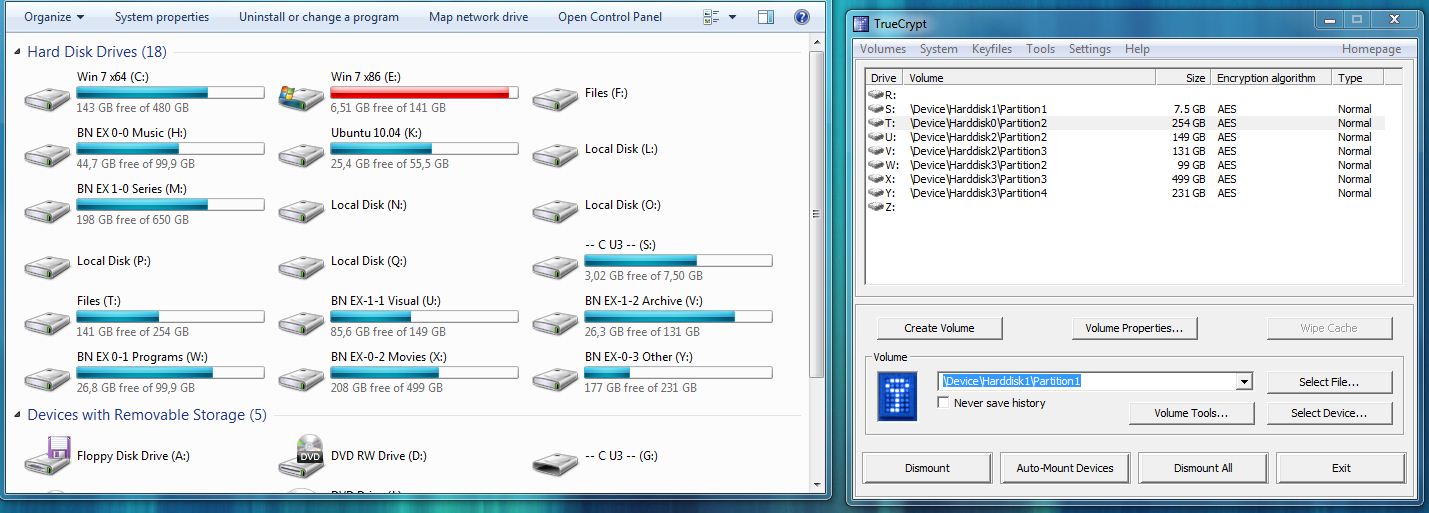Select the BN EX 0-0 Music (H:) drive icon
1429x513 pixels.
(46, 154)
